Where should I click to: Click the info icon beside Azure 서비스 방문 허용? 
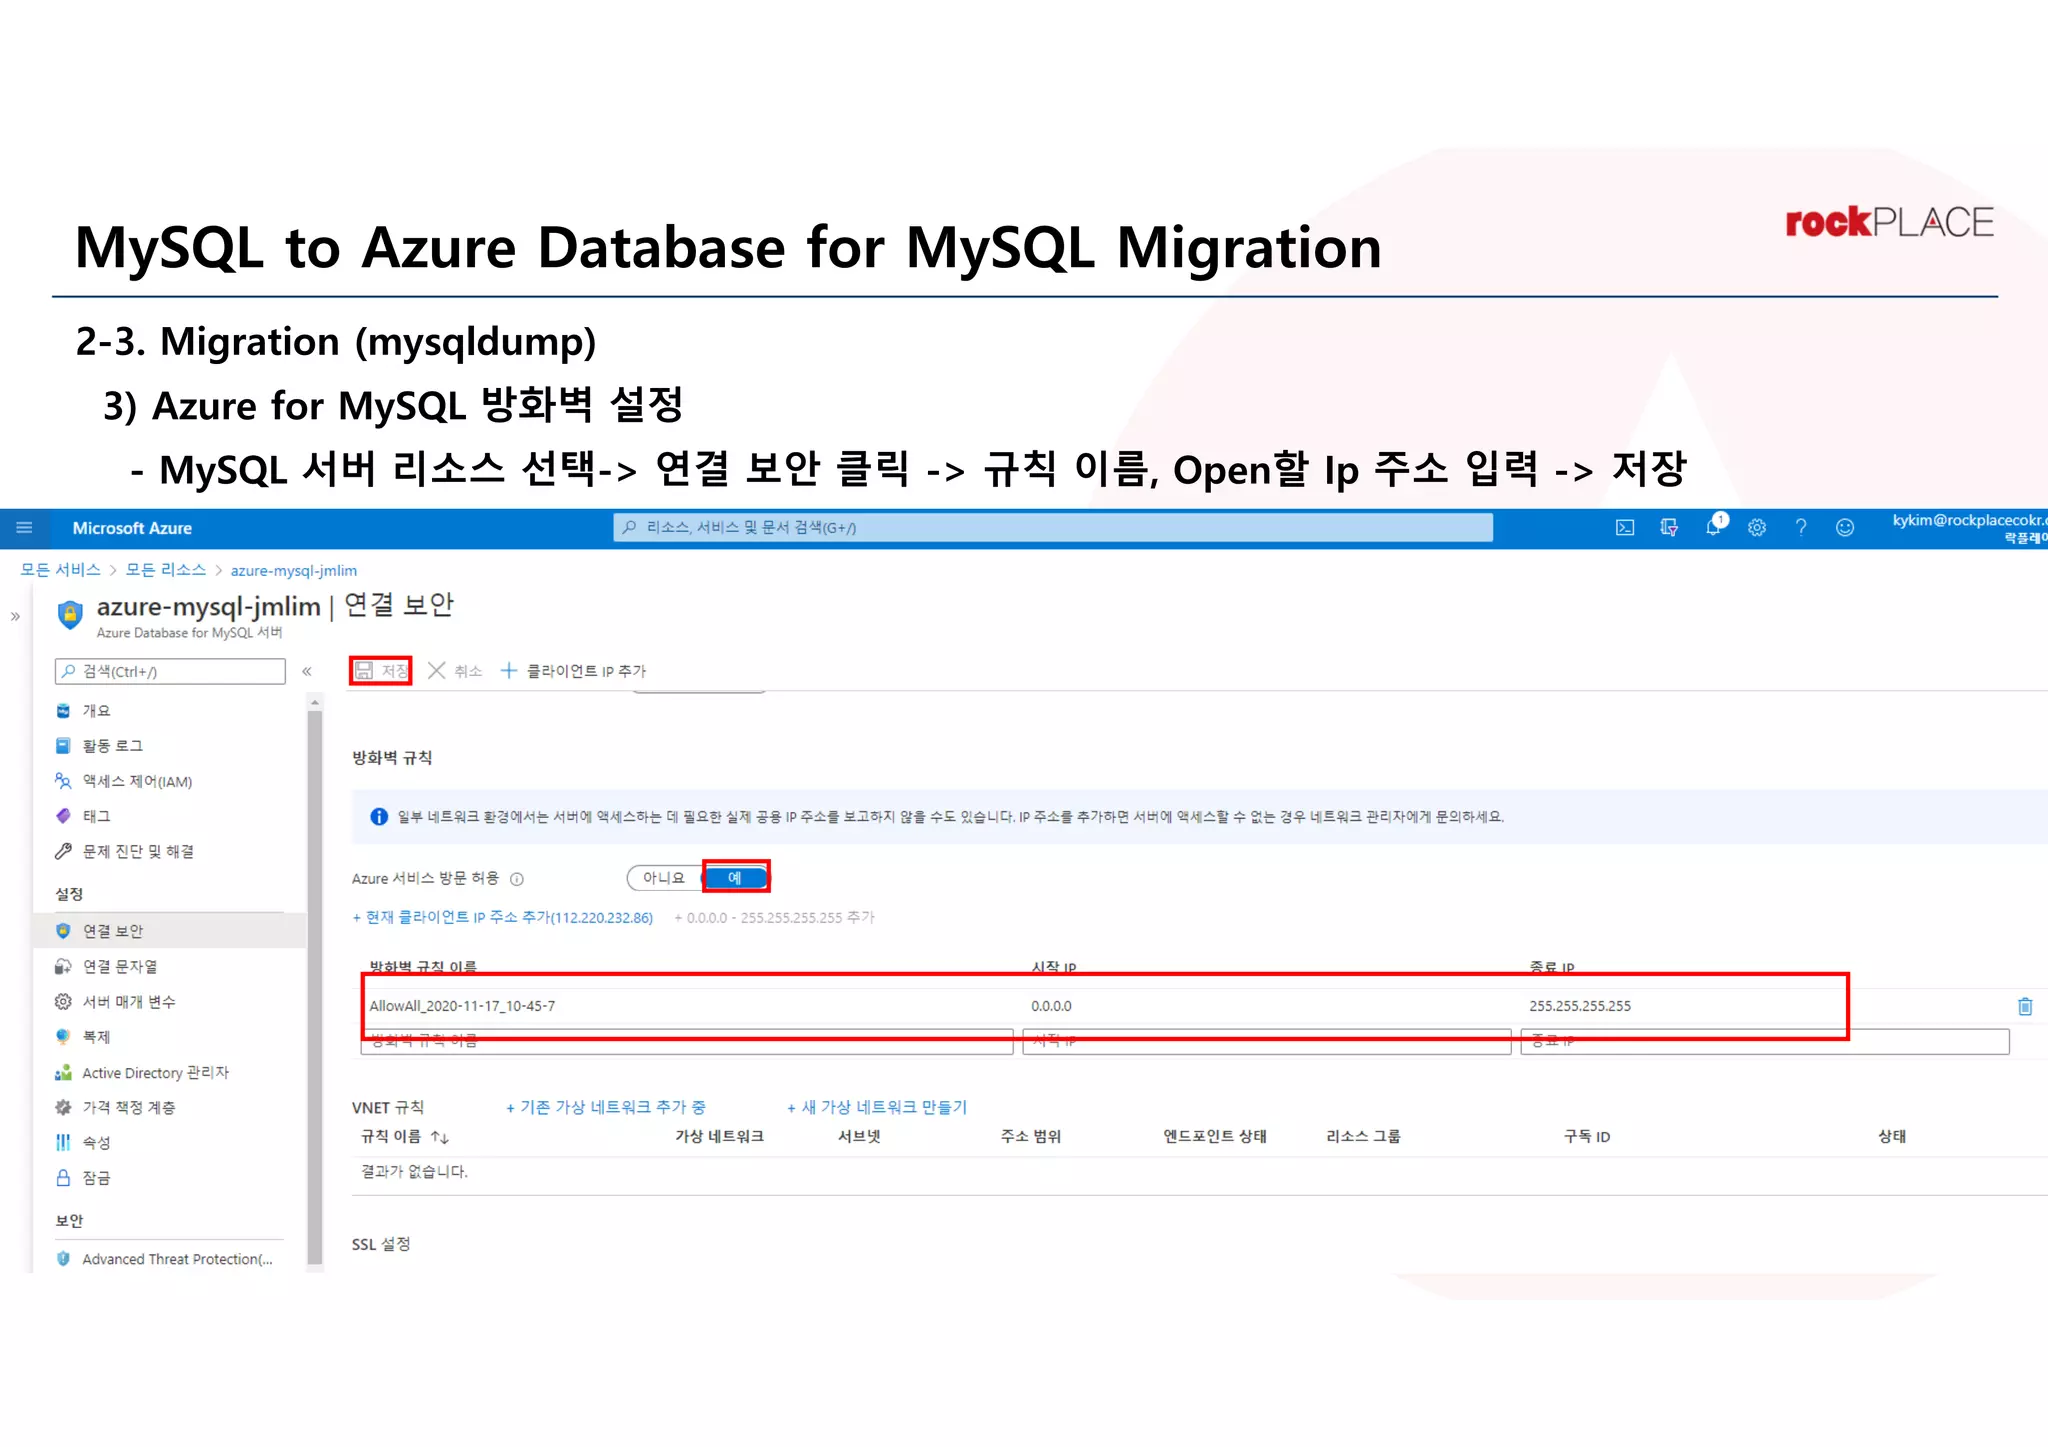(x=517, y=879)
